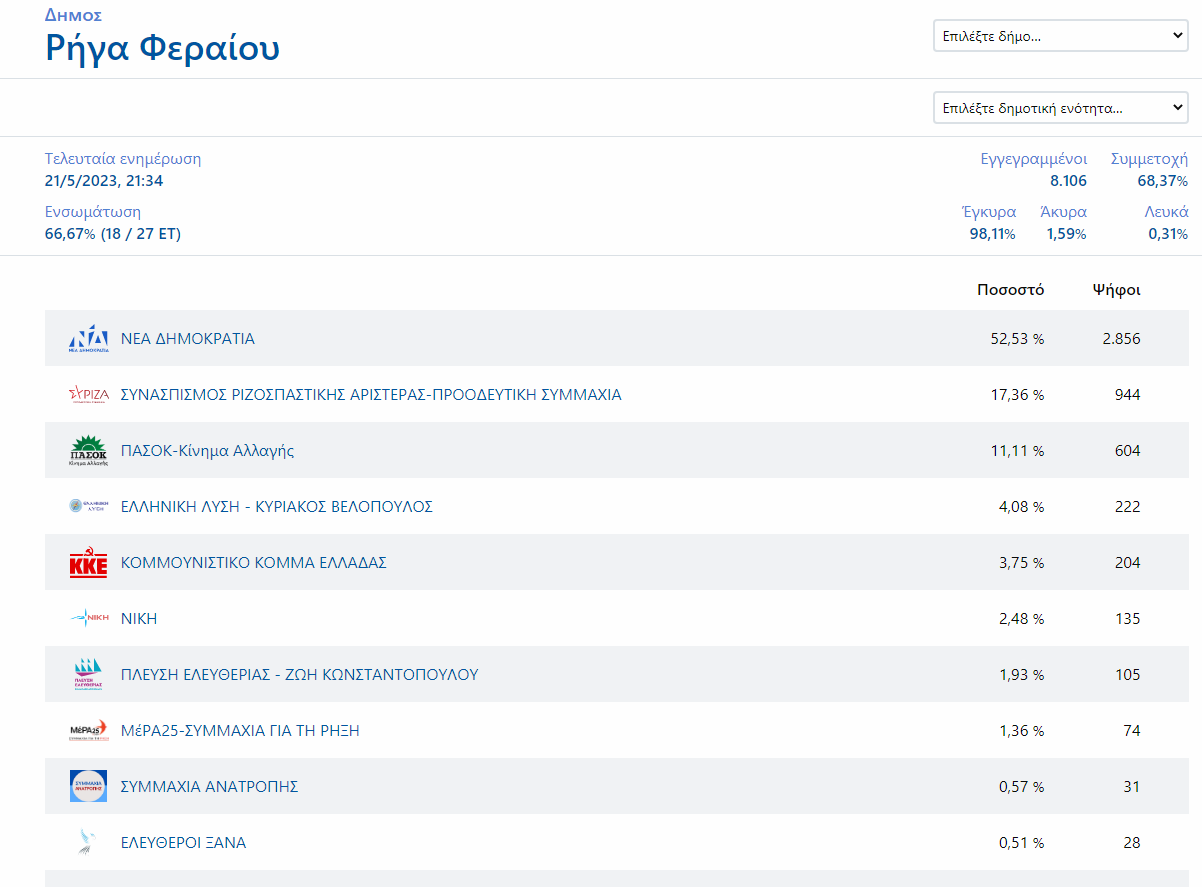This screenshot has height=887, width=1202.
Task: Click the Ρήγα Φεραίου municipality heading
Action: [x=163, y=48]
